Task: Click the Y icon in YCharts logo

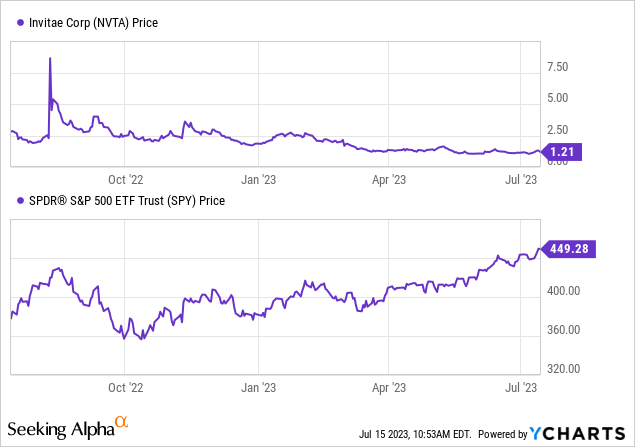Action: tap(540, 433)
